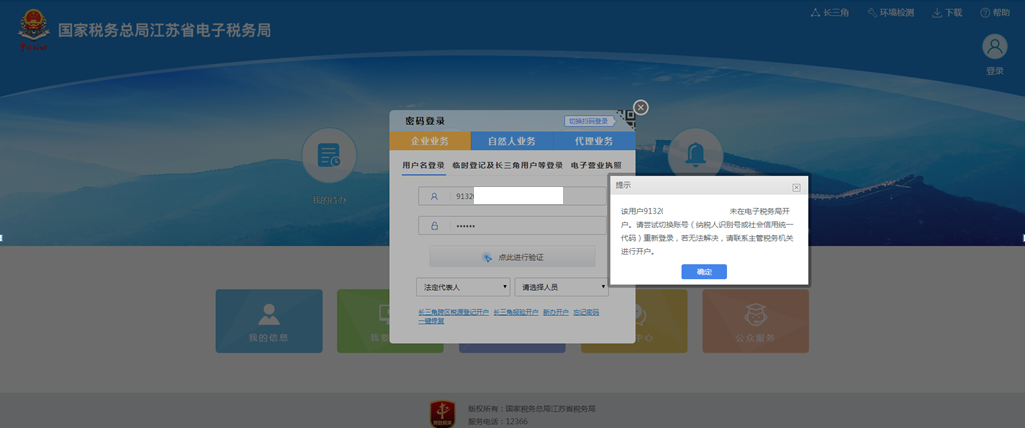Focus the password input field
Screen dimensions: 1025x428
tap(512, 225)
